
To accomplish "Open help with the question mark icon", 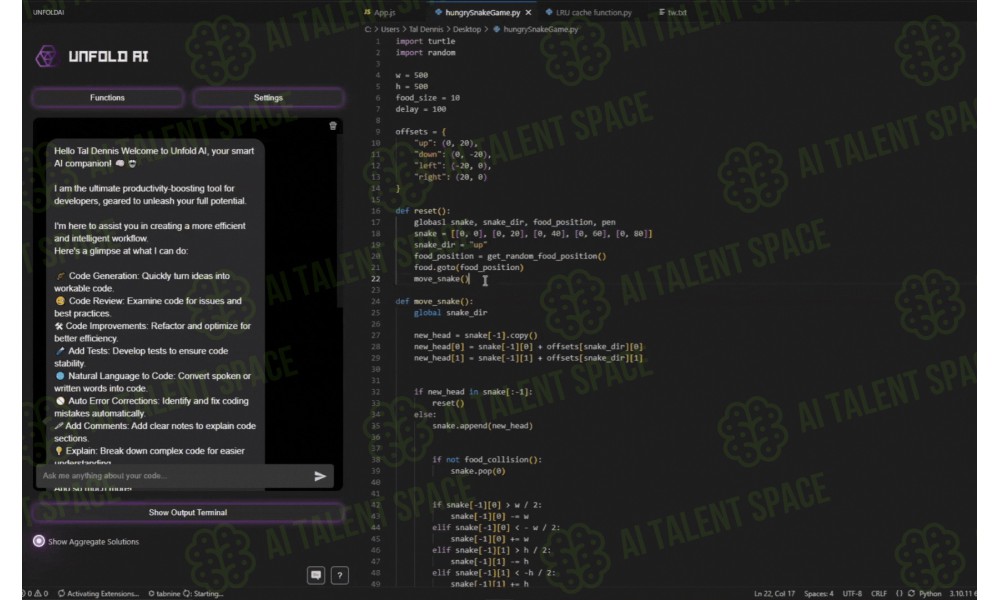I will point(340,575).
